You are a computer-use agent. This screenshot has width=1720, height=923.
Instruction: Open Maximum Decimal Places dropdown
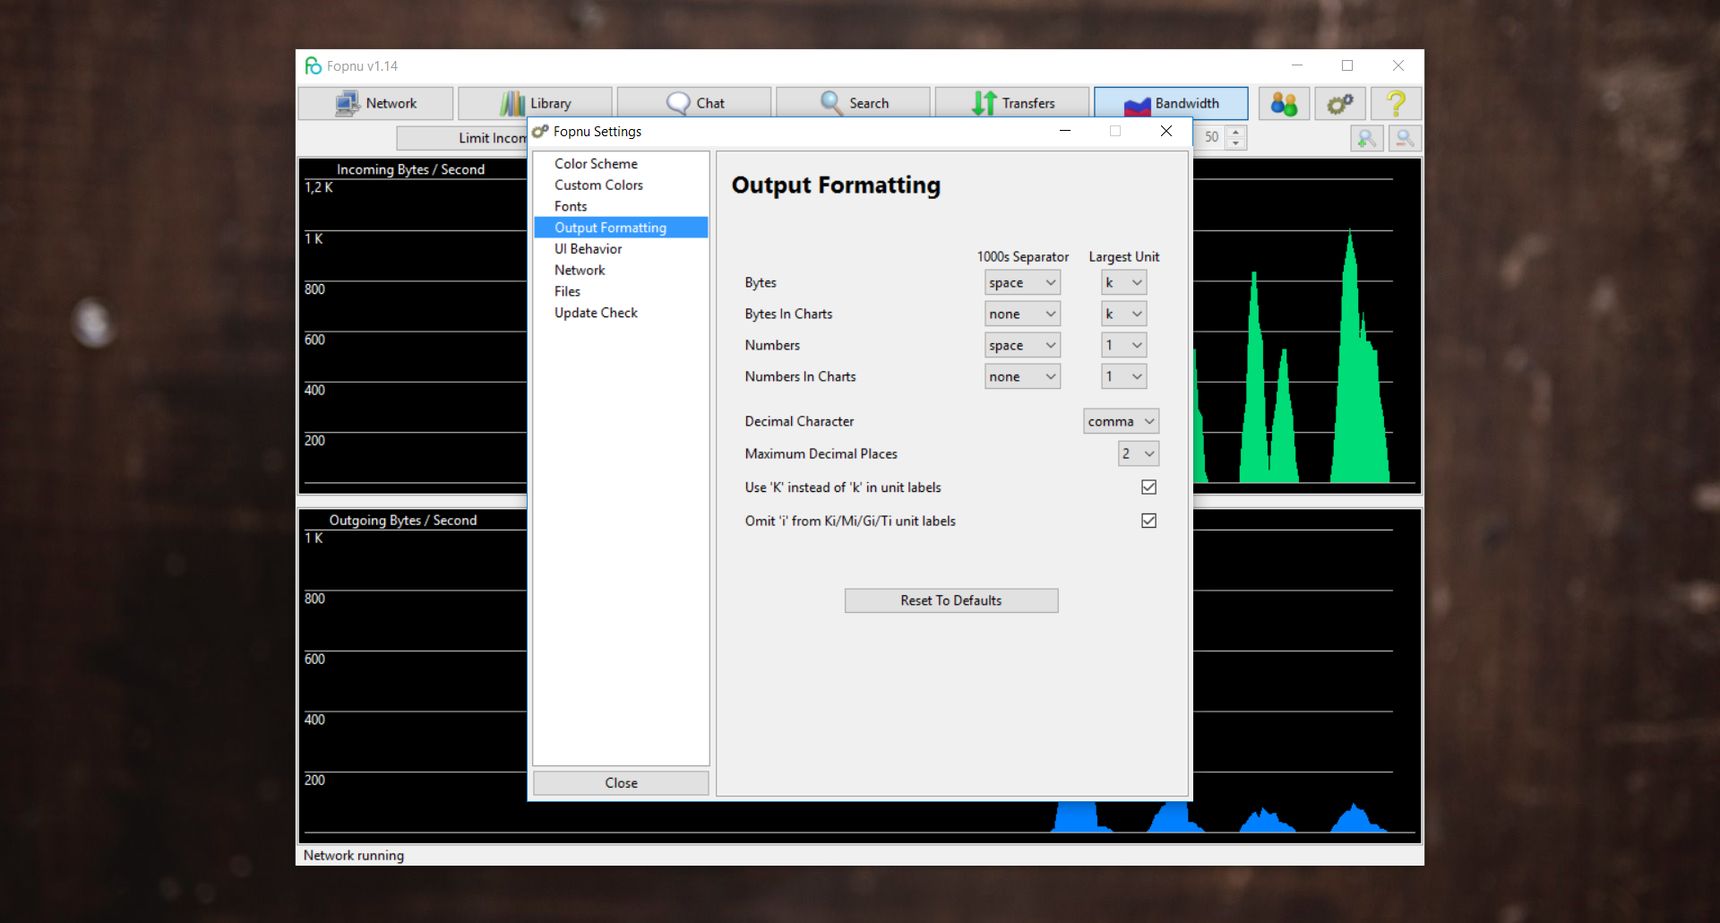pyautogui.click(x=1138, y=454)
